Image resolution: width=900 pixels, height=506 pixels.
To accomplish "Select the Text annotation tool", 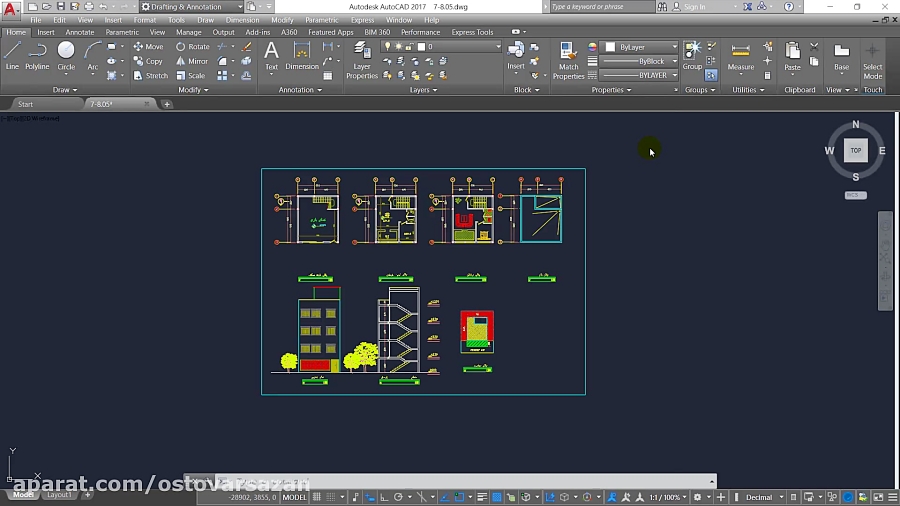I will [271, 56].
